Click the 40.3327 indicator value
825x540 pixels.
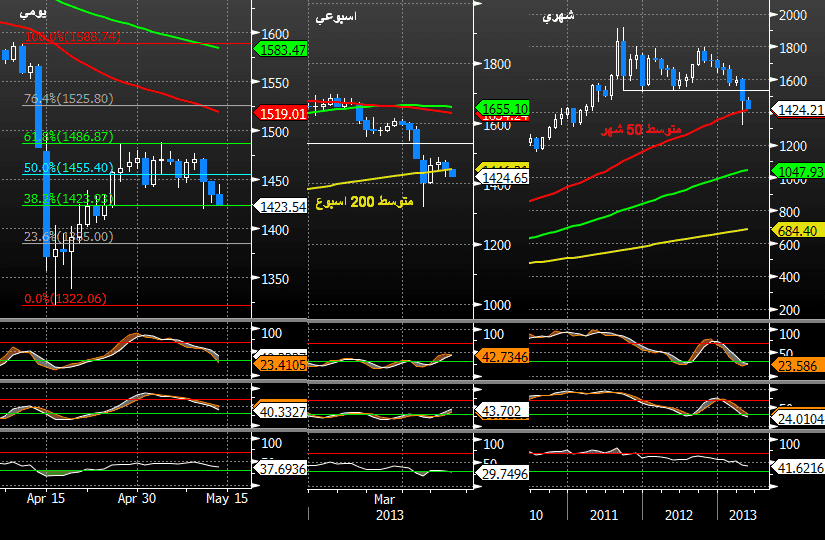[x=280, y=412]
